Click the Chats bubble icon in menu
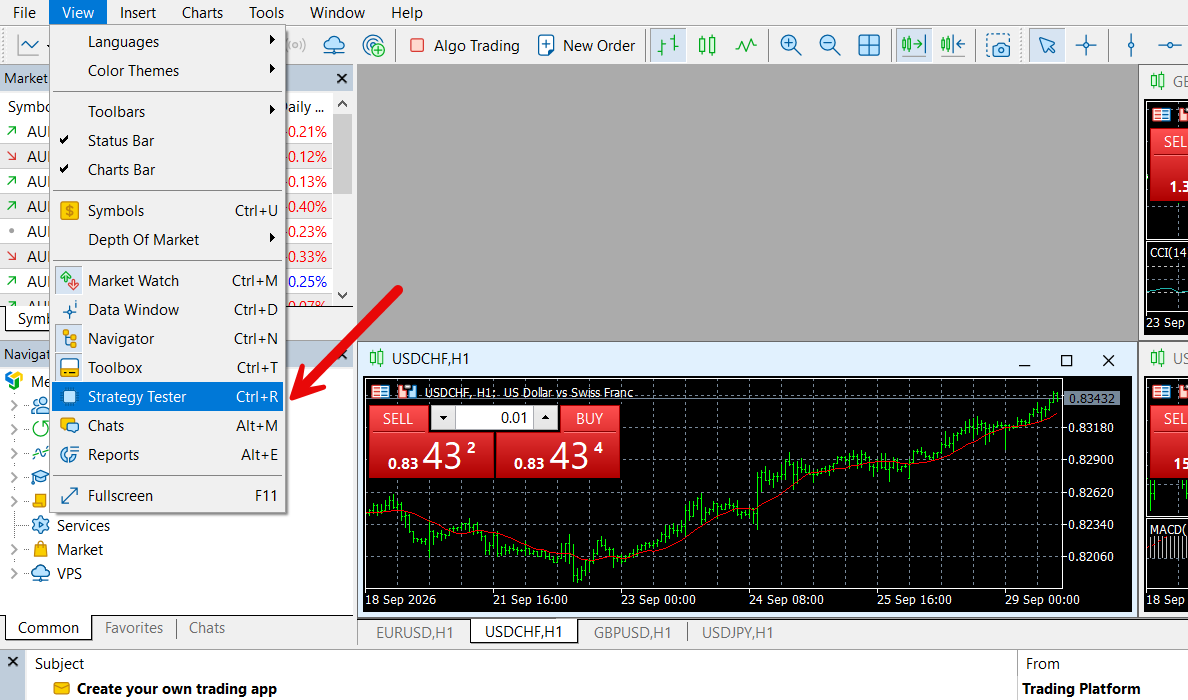The height and width of the screenshot is (700, 1188). coord(70,426)
